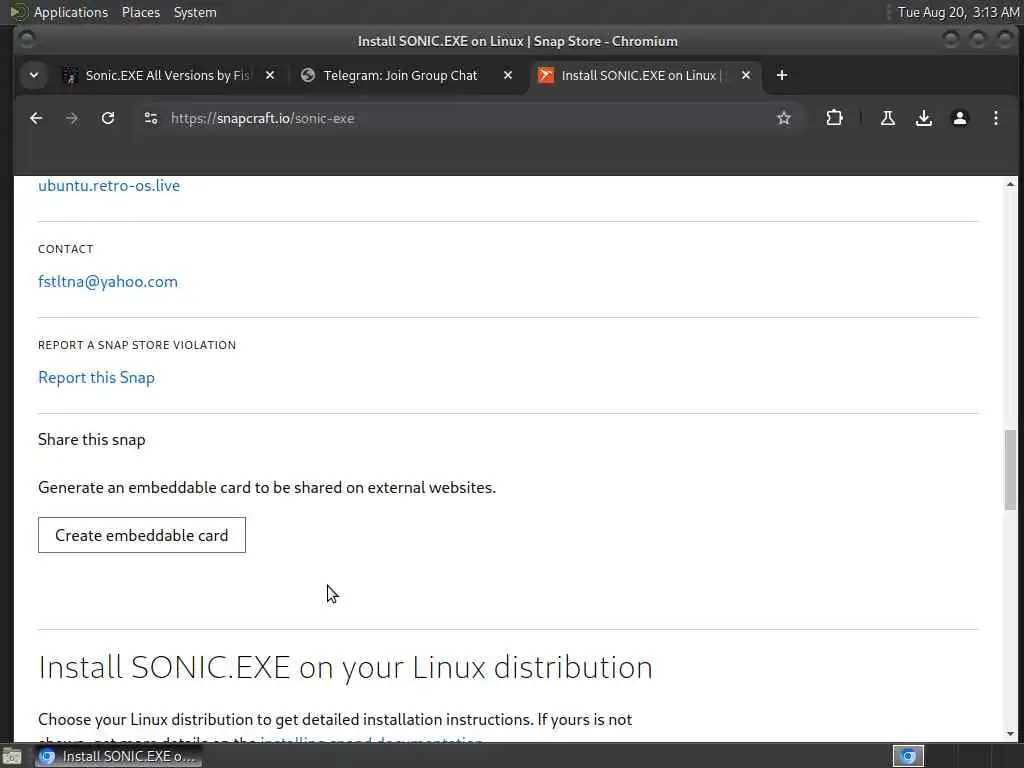1024x768 pixels.
Task: Show downloads via the download icon
Action: [x=924, y=118]
